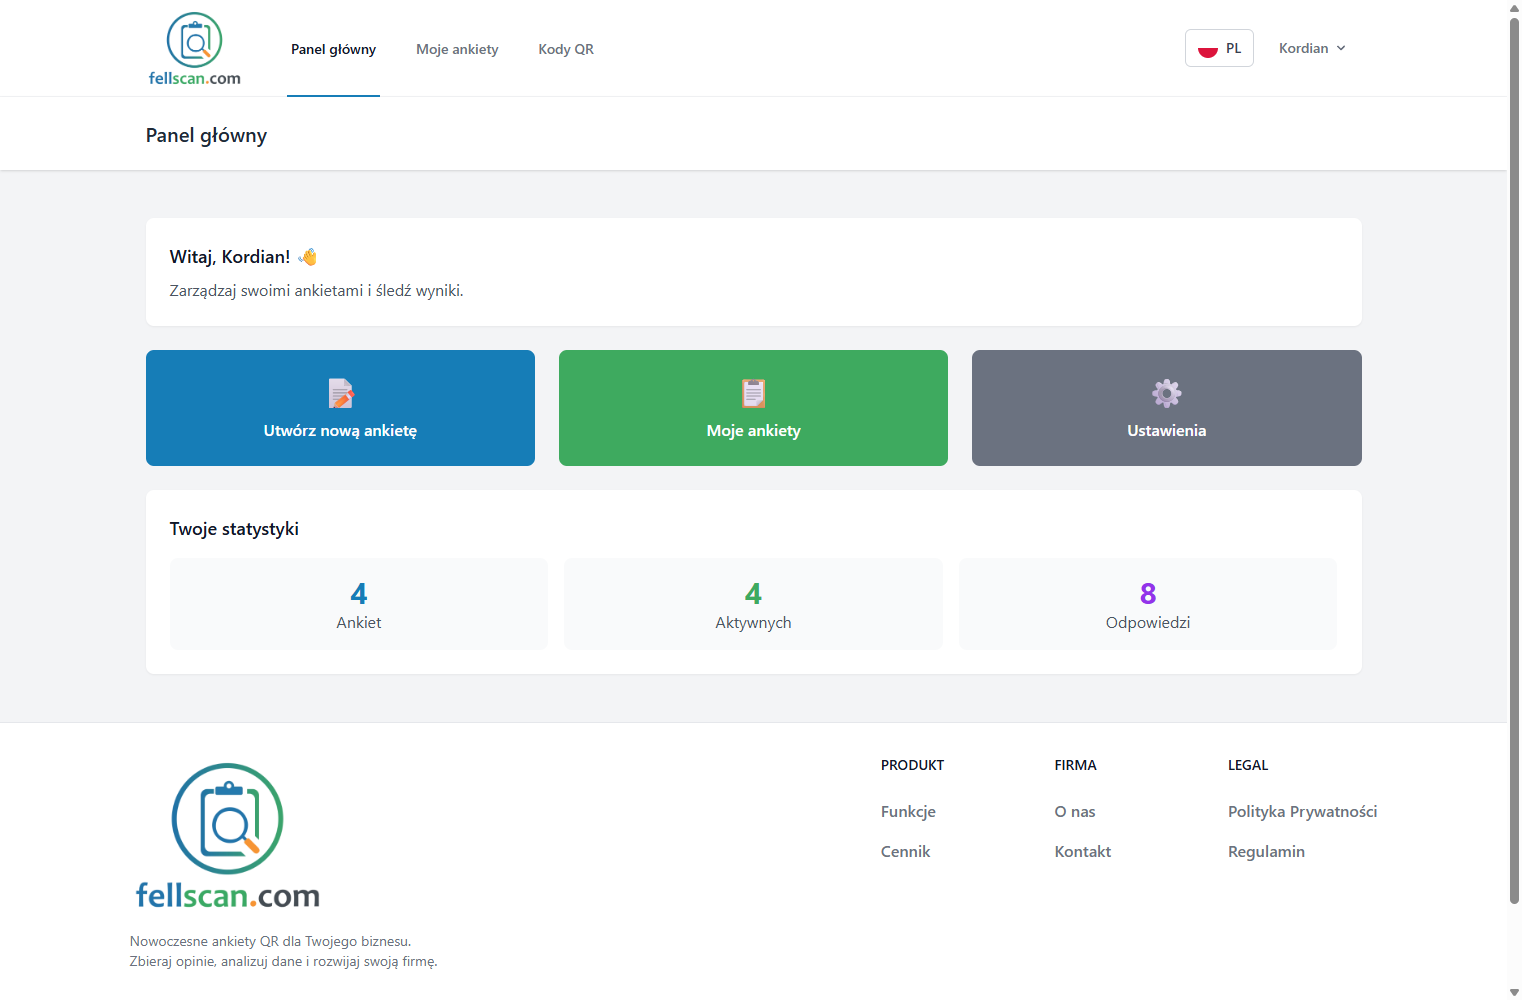Click the clipboard icon on green card
Viewport: 1522px width, 1000px height.
click(753, 393)
